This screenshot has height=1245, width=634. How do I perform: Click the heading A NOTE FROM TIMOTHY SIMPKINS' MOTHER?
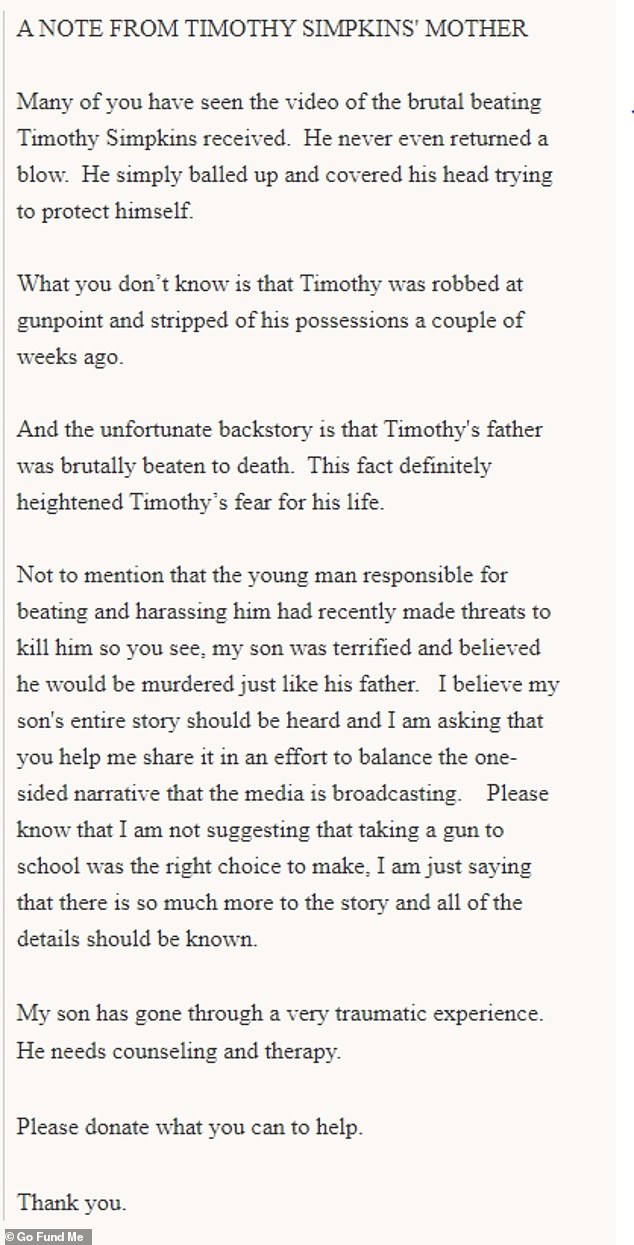pyautogui.click(x=271, y=29)
